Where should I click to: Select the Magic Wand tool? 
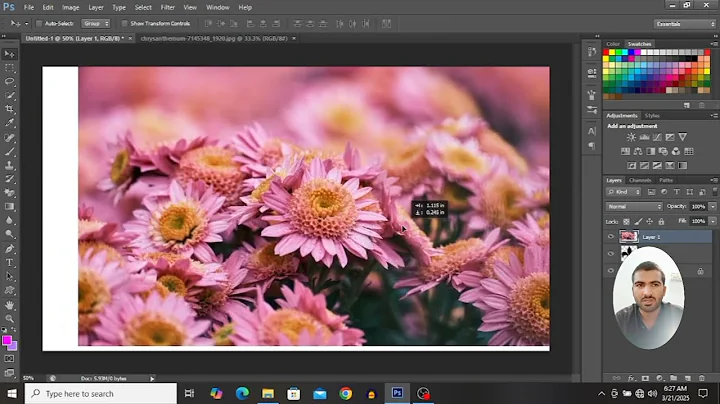[9, 95]
